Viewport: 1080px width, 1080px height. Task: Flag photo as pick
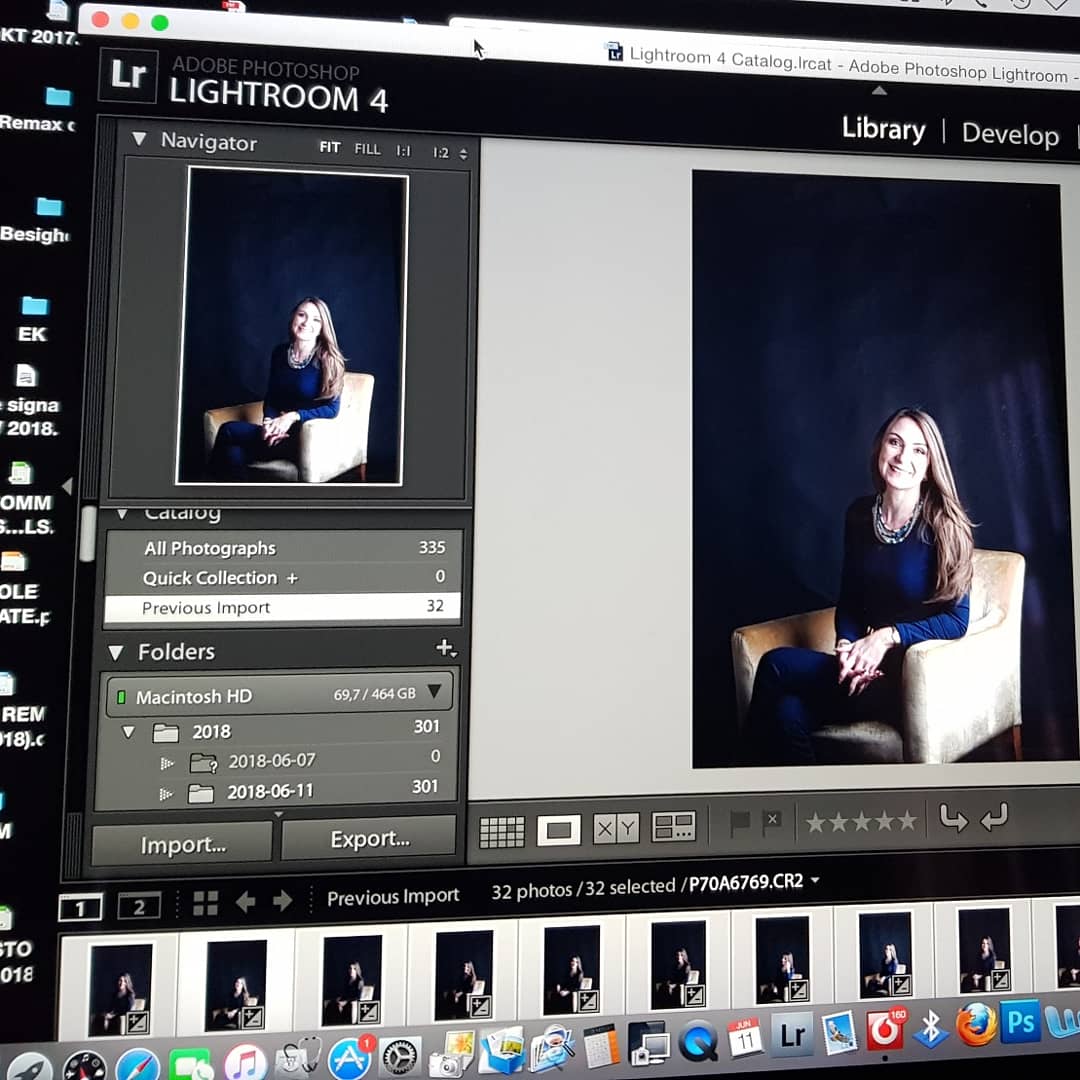click(739, 822)
